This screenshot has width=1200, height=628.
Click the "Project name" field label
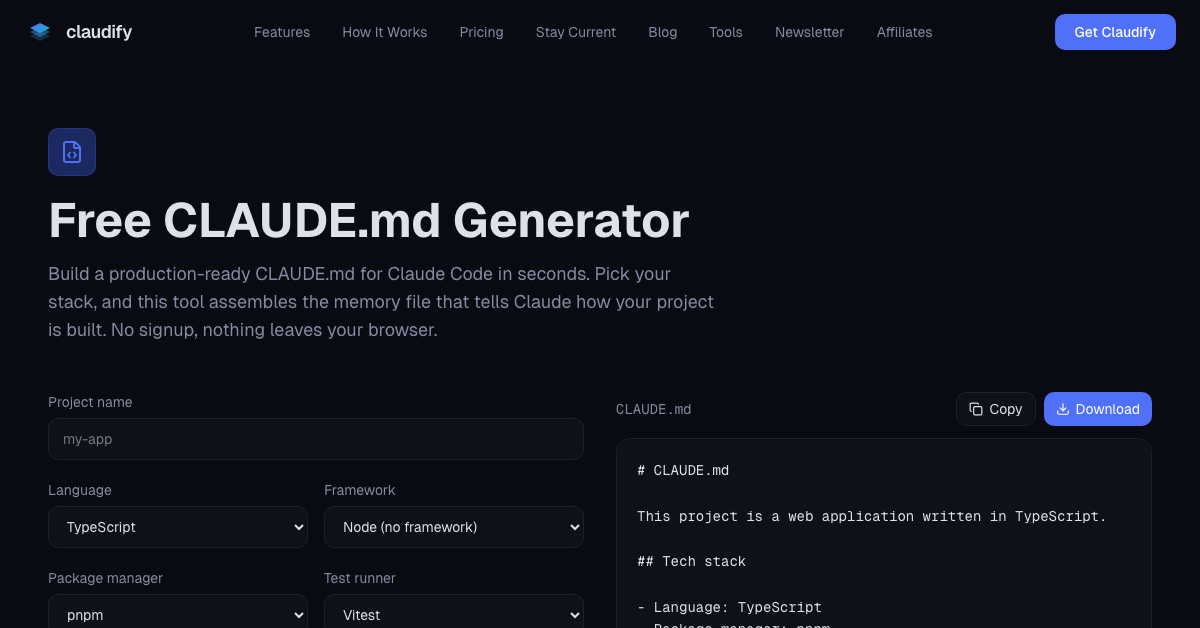tap(90, 402)
